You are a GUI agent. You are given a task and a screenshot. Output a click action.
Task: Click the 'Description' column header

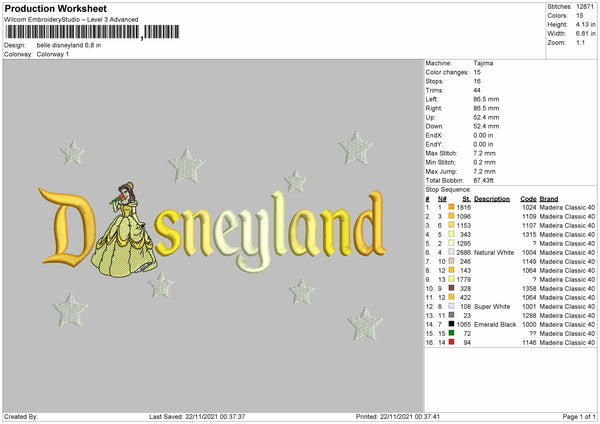[492, 199]
